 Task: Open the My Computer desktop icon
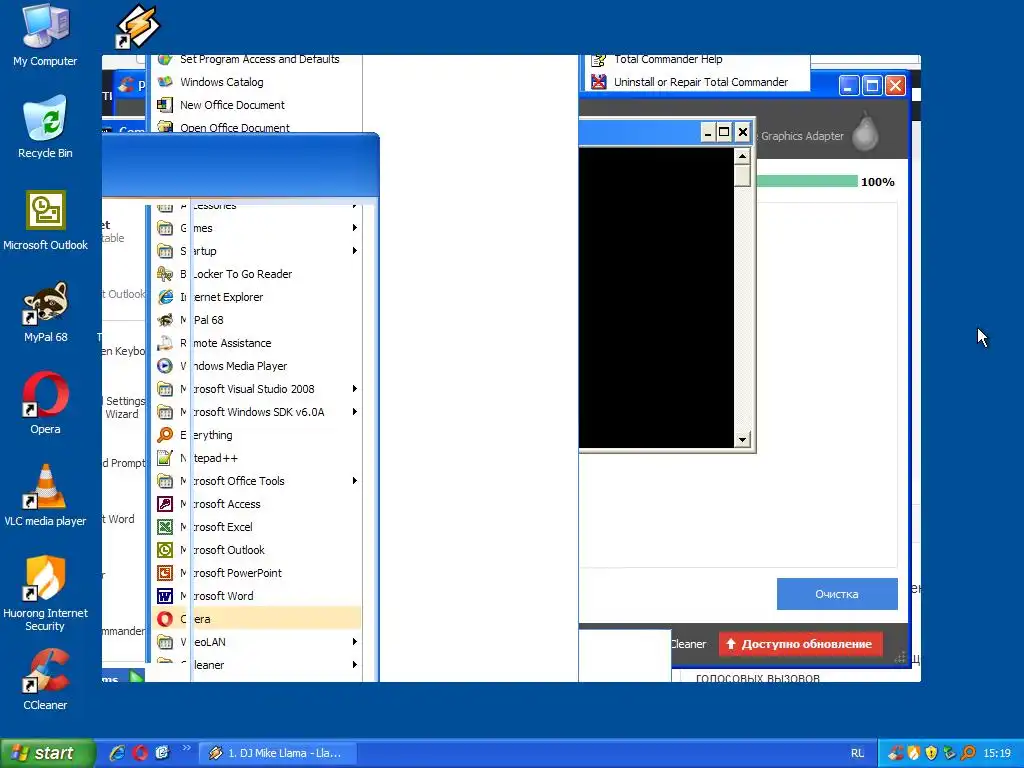point(45,36)
